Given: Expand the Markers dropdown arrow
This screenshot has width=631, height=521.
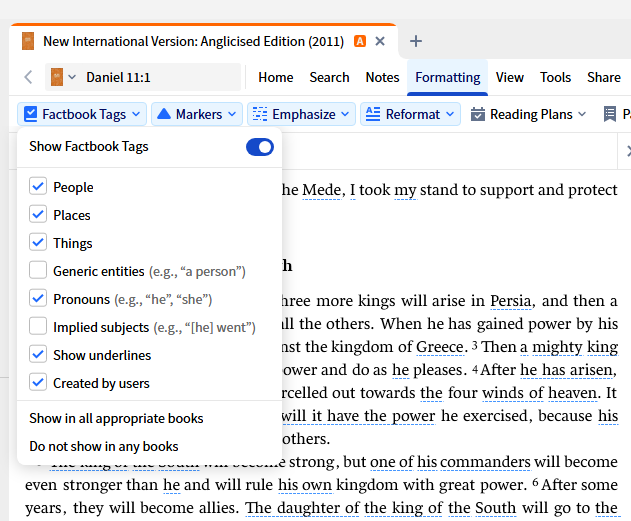Looking at the screenshot, I should (x=232, y=114).
